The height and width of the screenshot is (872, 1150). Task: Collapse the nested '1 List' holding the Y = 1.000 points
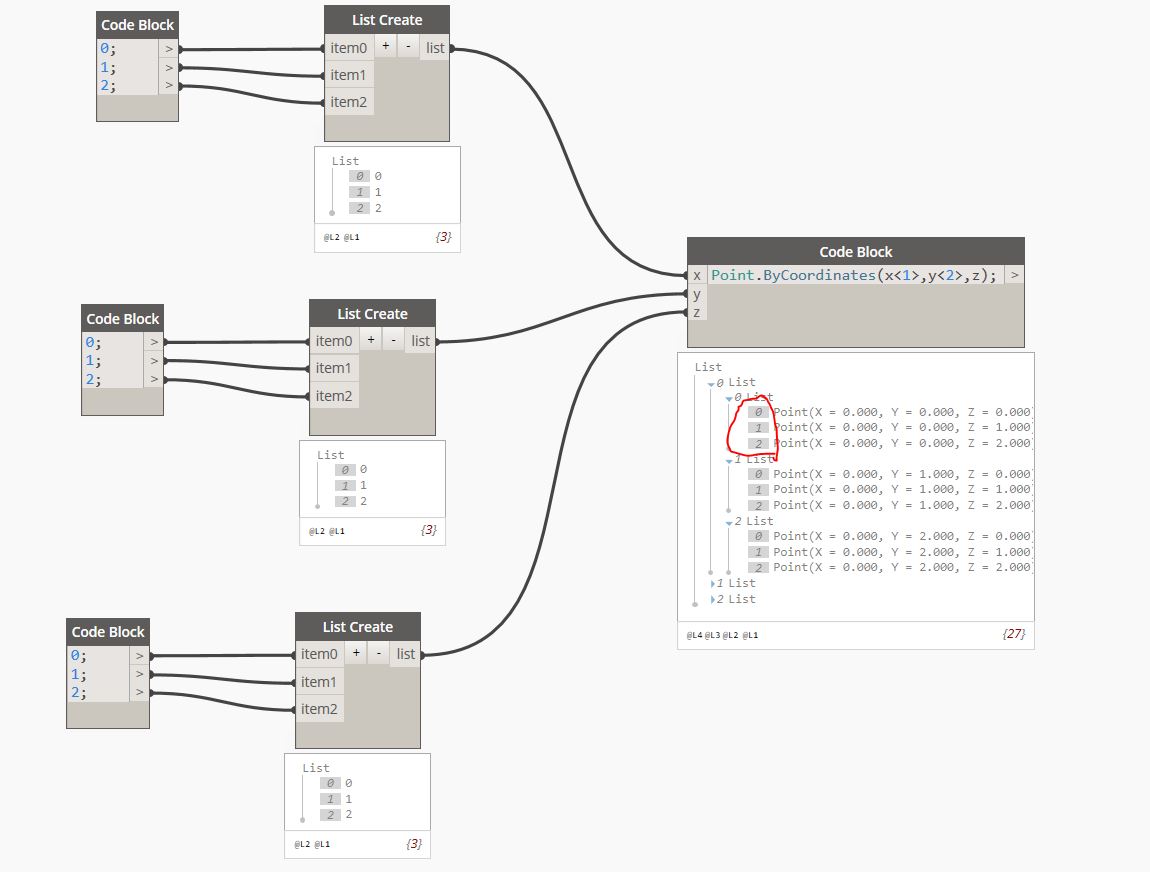point(729,461)
